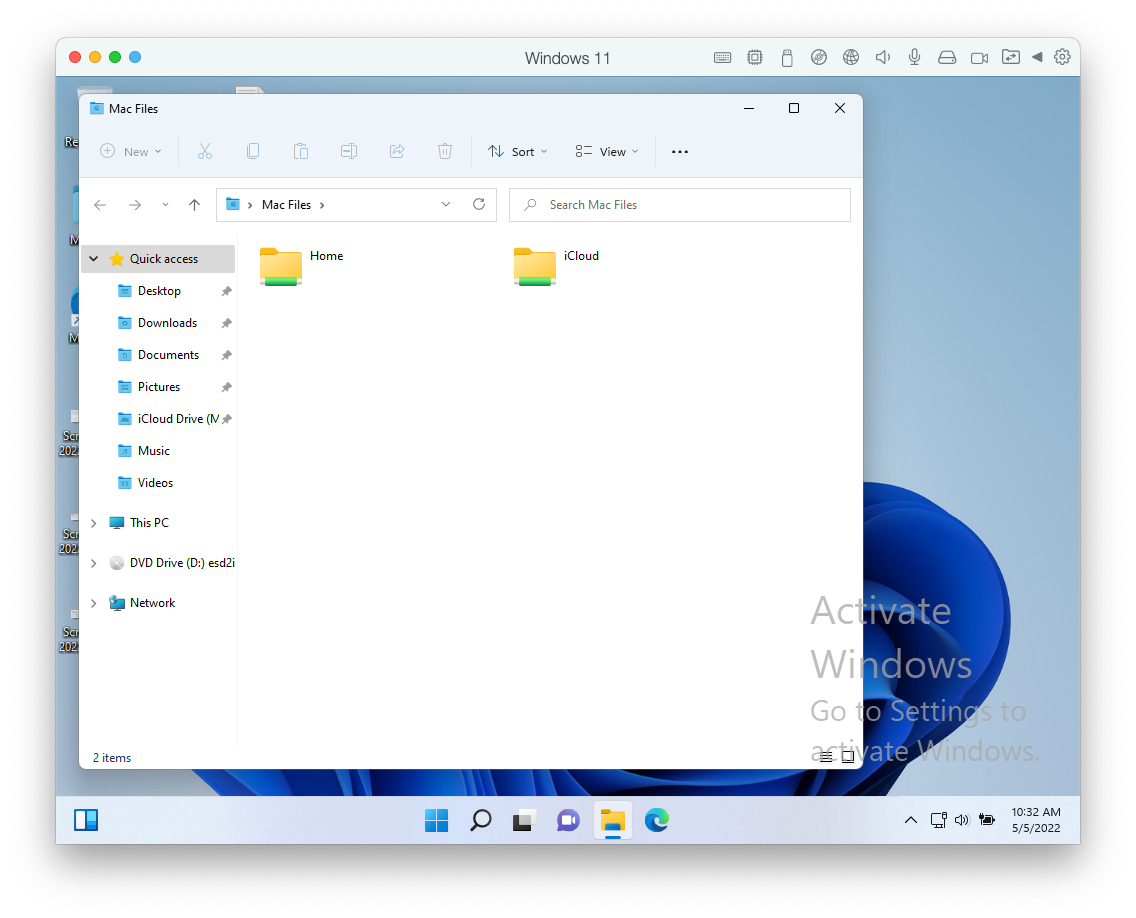The width and height of the screenshot is (1136, 918).
Task: Open the Windows Start menu
Action: pos(436,820)
